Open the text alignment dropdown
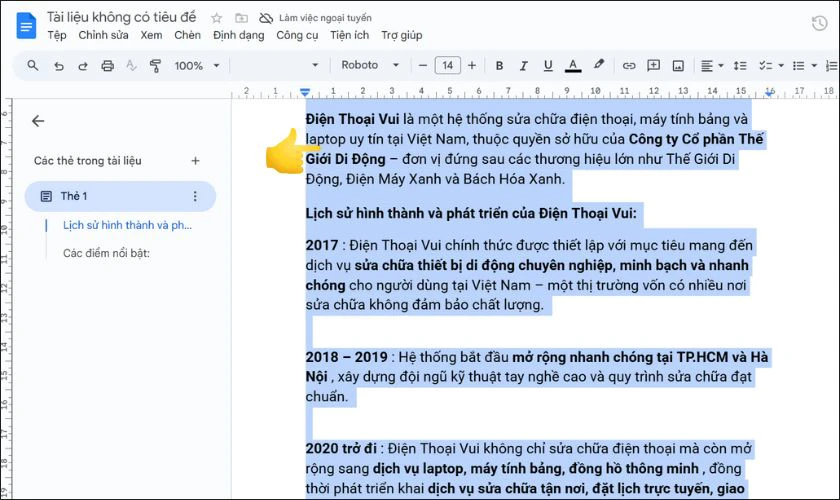The height and width of the screenshot is (500, 840). pos(712,65)
